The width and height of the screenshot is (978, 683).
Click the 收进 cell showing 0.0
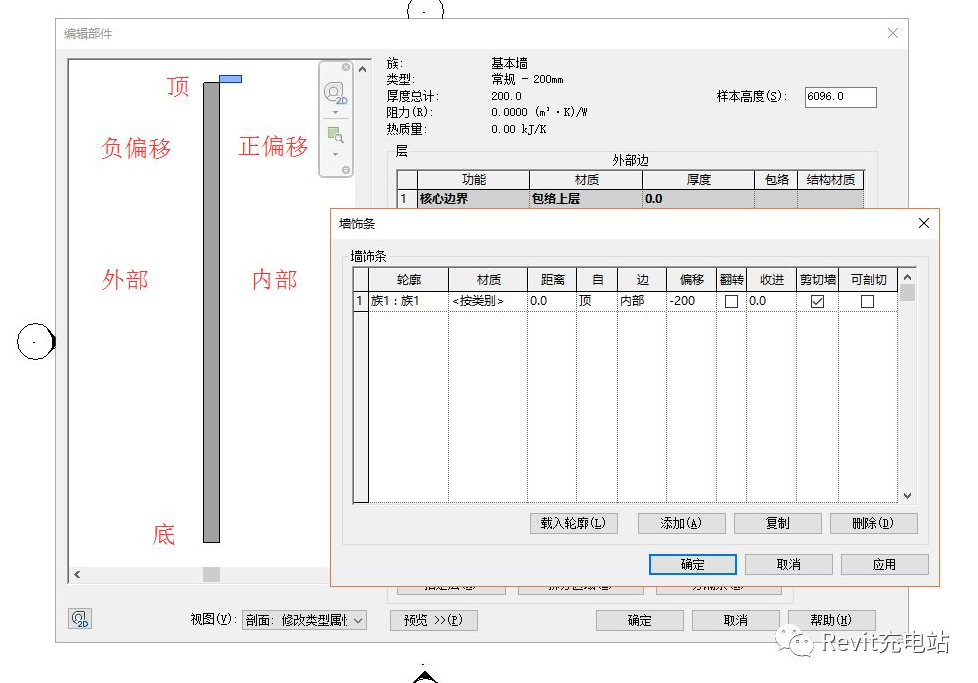coord(771,301)
